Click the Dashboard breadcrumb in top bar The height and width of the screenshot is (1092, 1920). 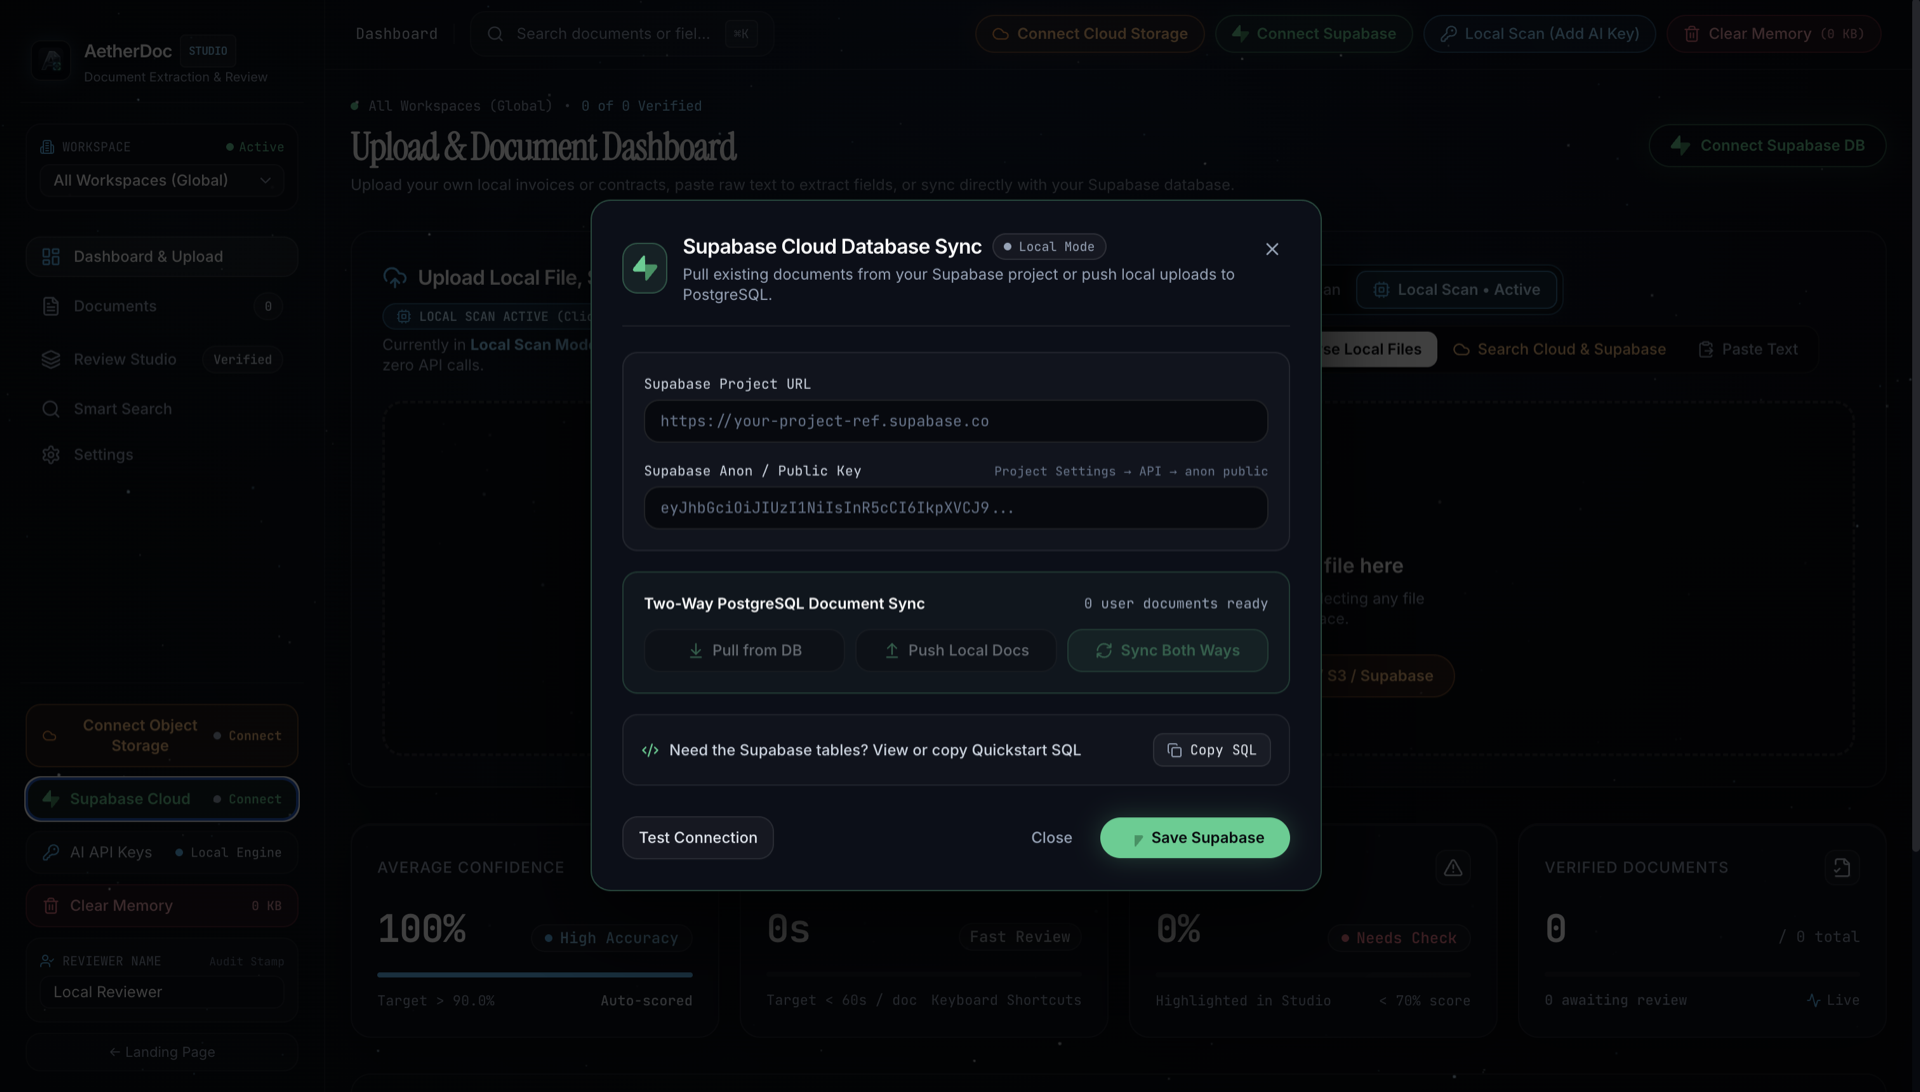point(396,34)
